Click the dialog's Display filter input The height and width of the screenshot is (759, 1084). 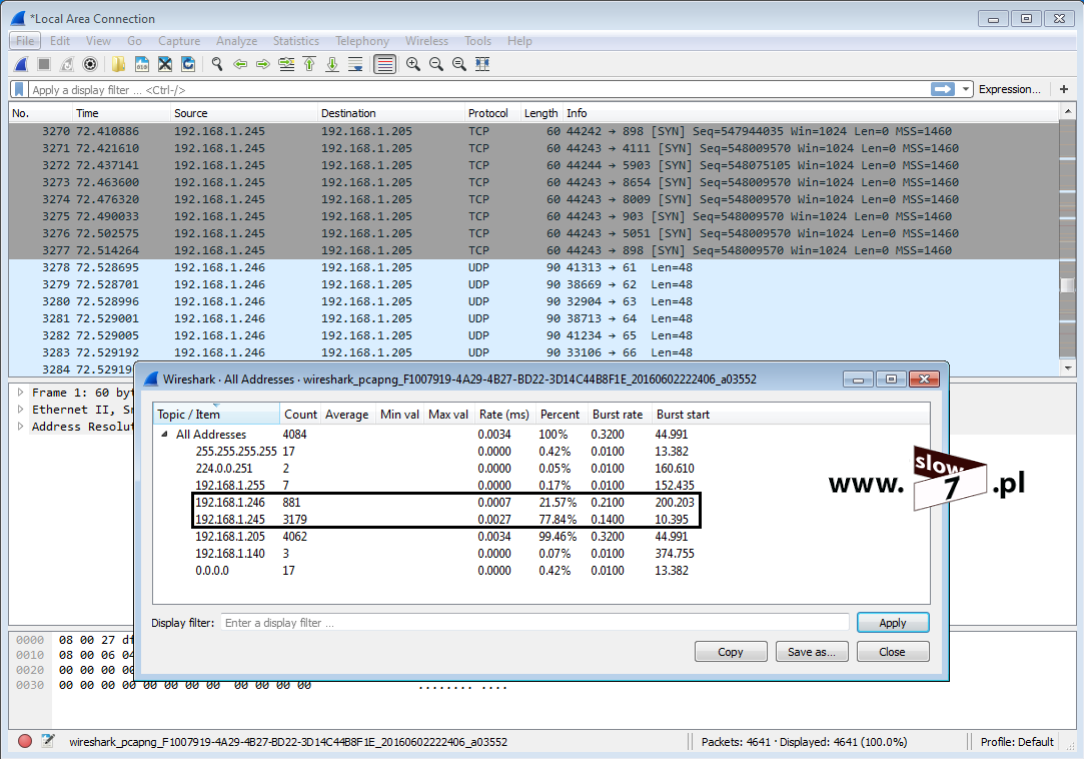[534, 623]
